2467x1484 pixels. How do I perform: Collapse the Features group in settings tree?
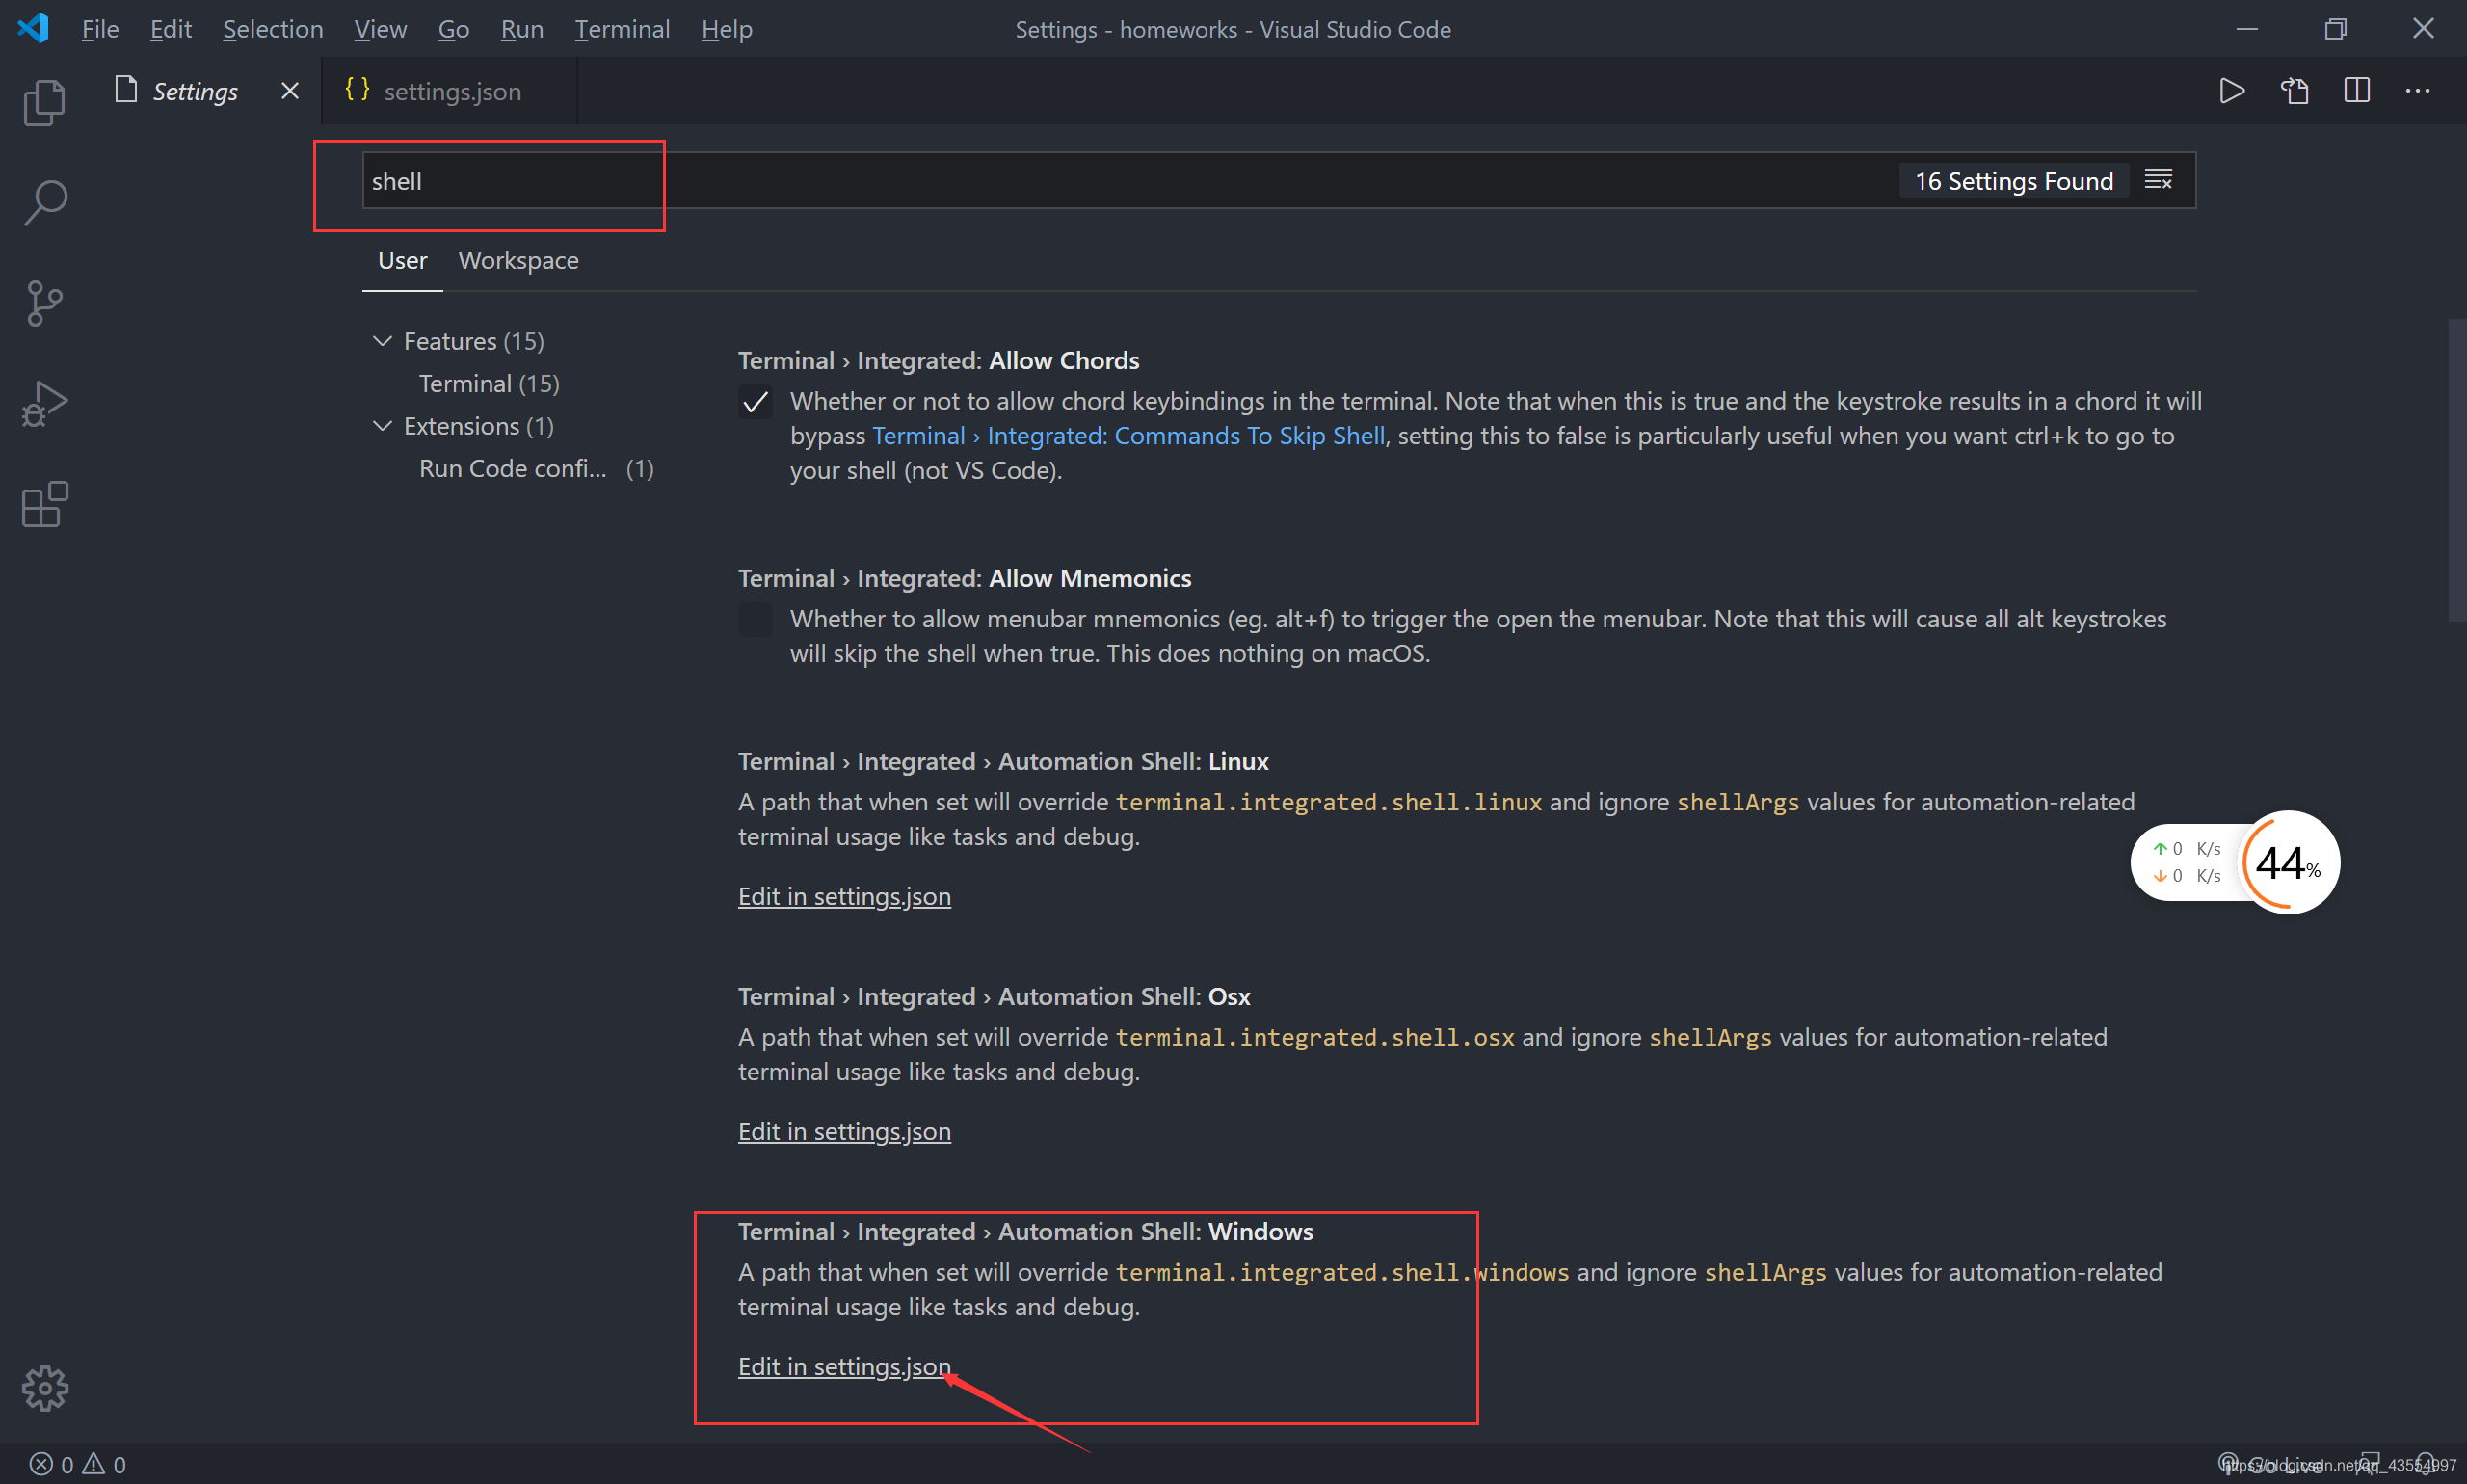[382, 341]
